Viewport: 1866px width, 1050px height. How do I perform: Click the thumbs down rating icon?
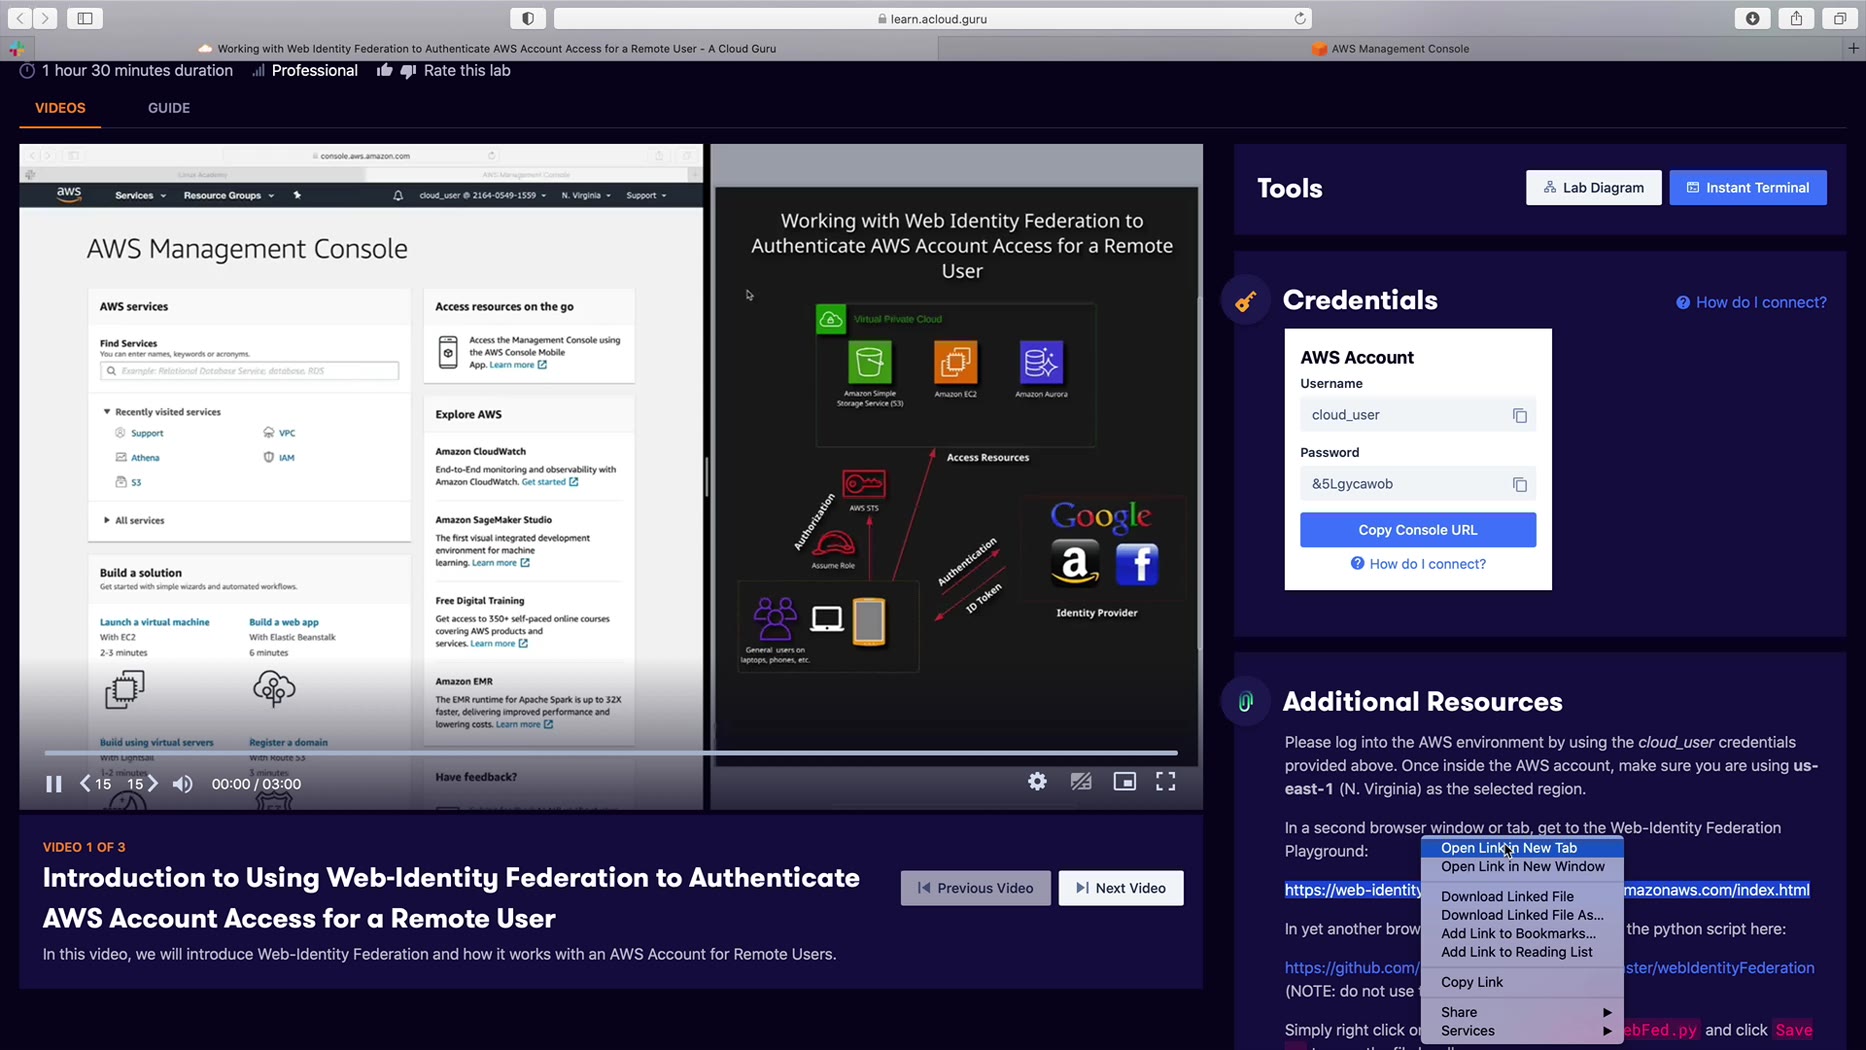[408, 71]
